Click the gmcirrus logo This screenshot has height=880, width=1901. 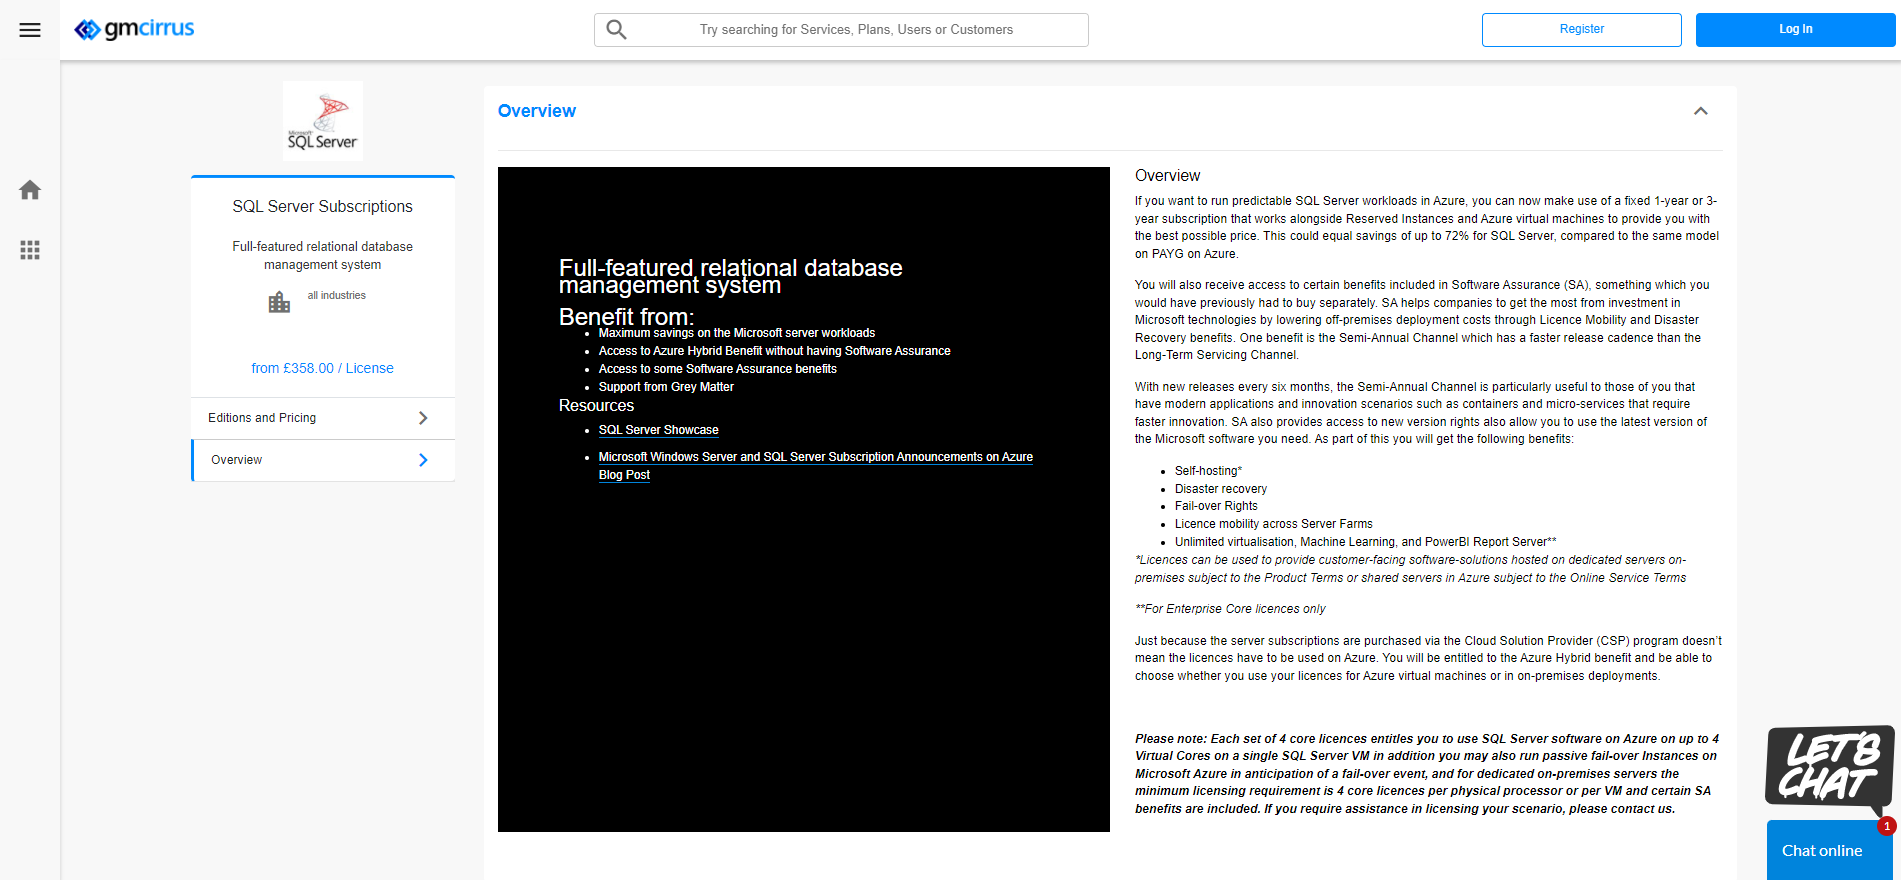coord(134,29)
